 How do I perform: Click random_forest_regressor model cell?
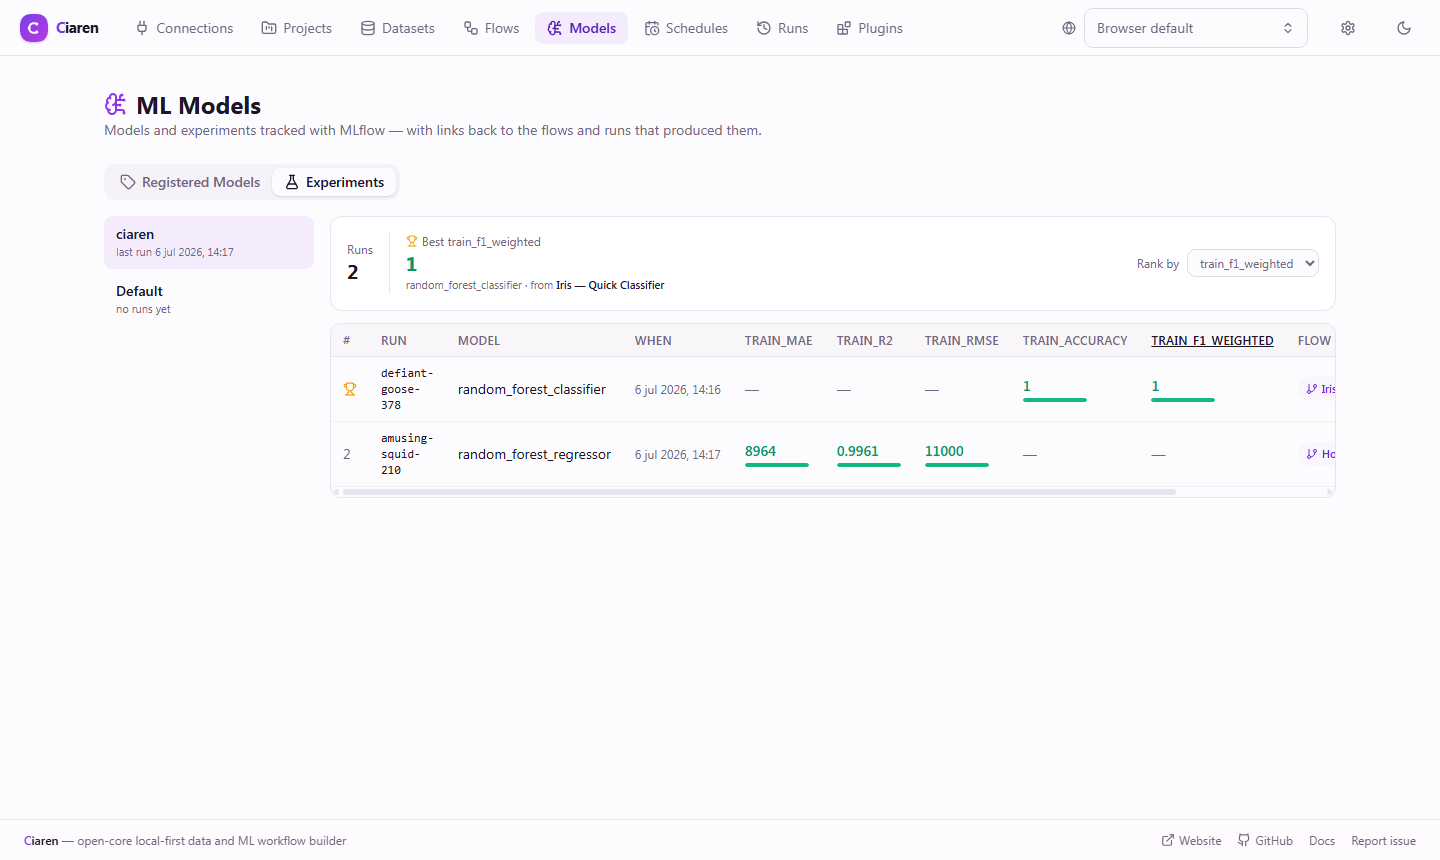534,454
